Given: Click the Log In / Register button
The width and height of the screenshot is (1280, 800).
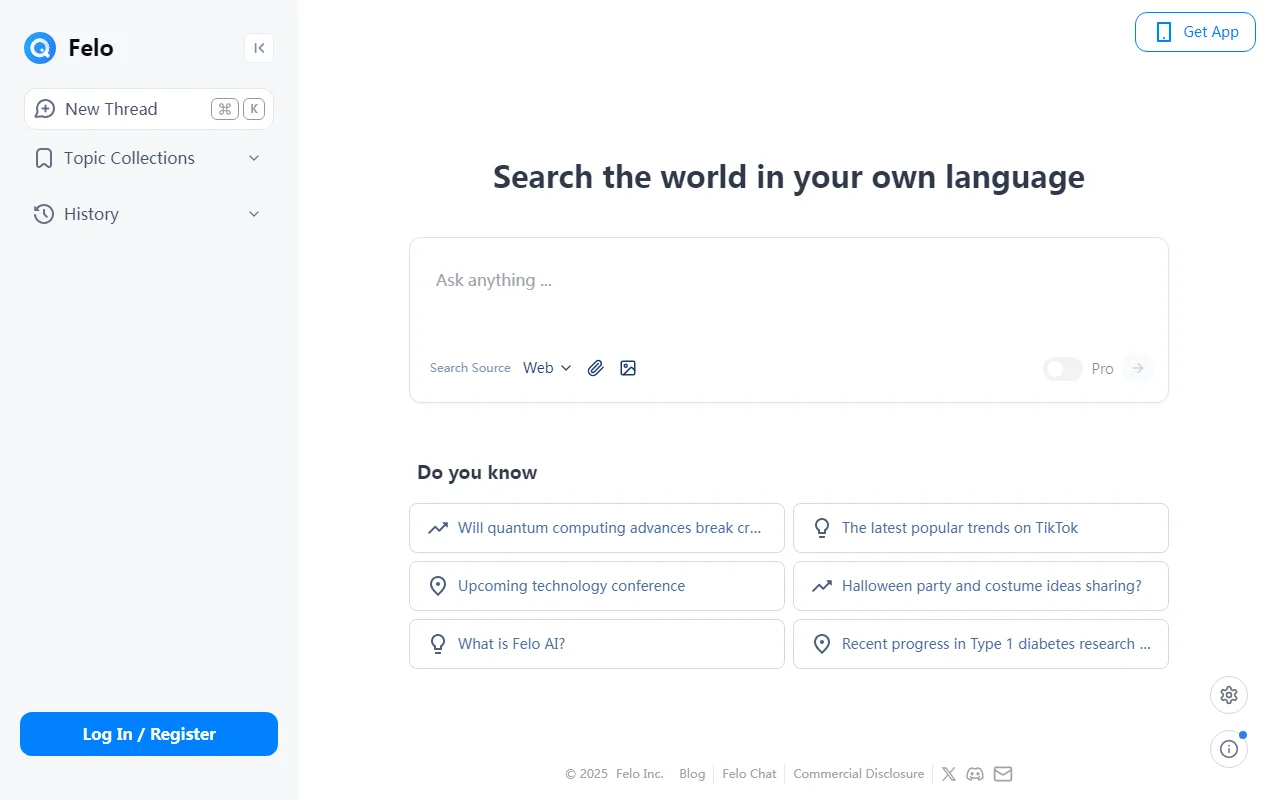Looking at the screenshot, I should pos(149,734).
